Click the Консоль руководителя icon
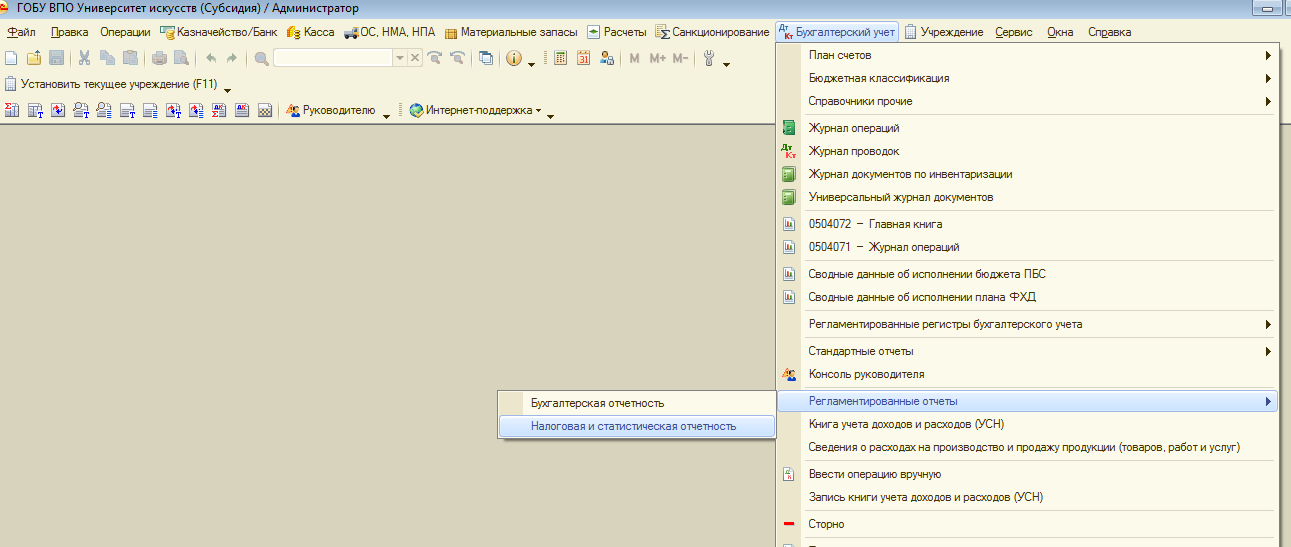 point(789,374)
